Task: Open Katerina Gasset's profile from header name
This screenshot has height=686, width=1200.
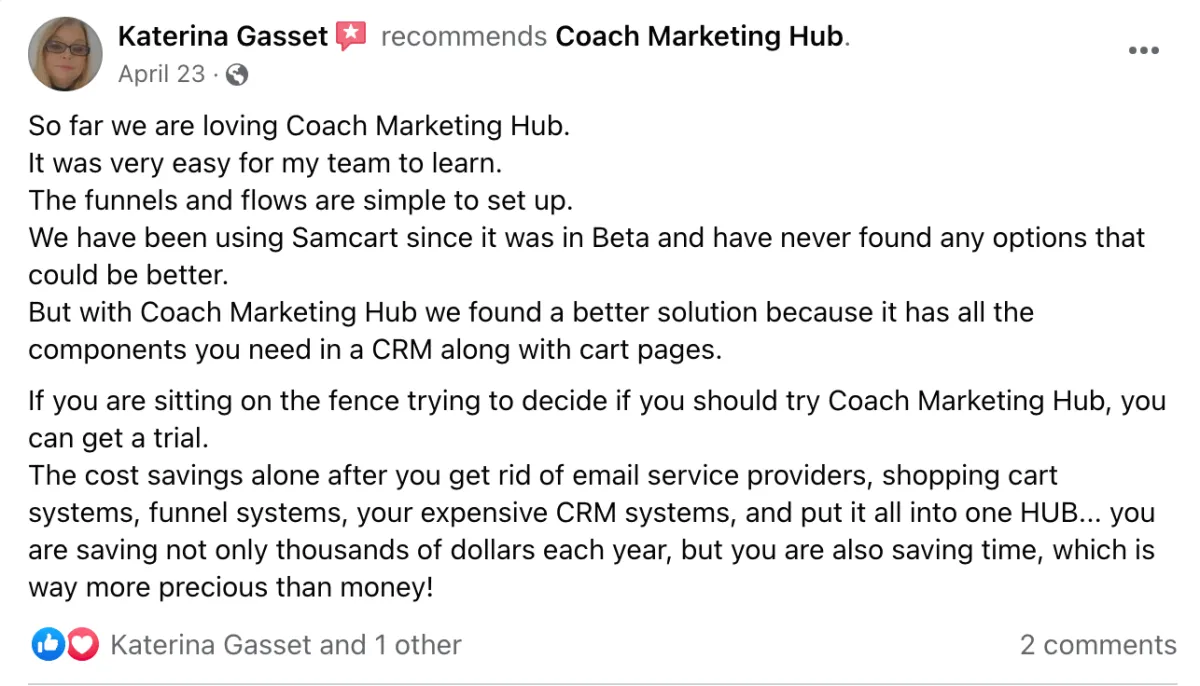Action: [x=222, y=37]
